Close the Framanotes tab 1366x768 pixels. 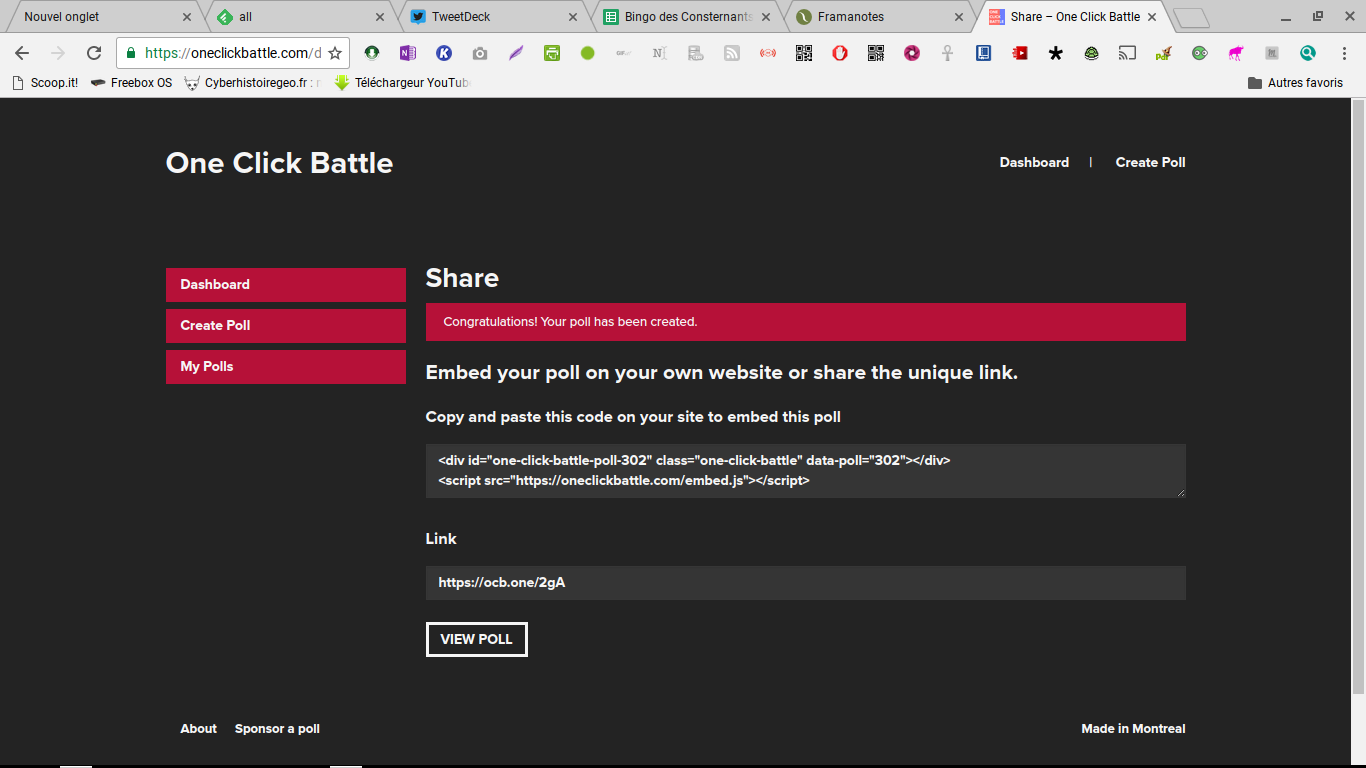tap(959, 17)
